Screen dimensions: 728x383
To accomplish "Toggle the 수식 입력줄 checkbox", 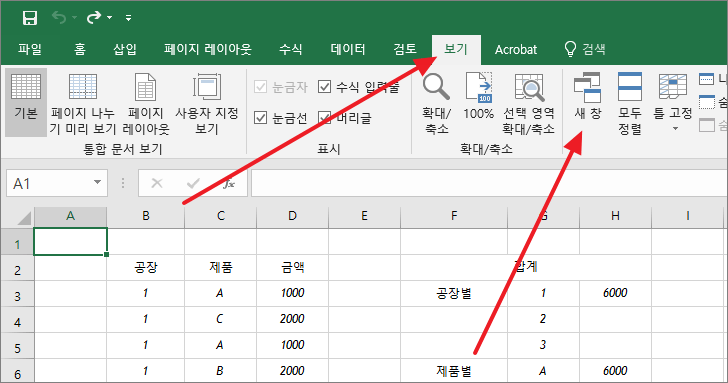I will click(x=324, y=86).
